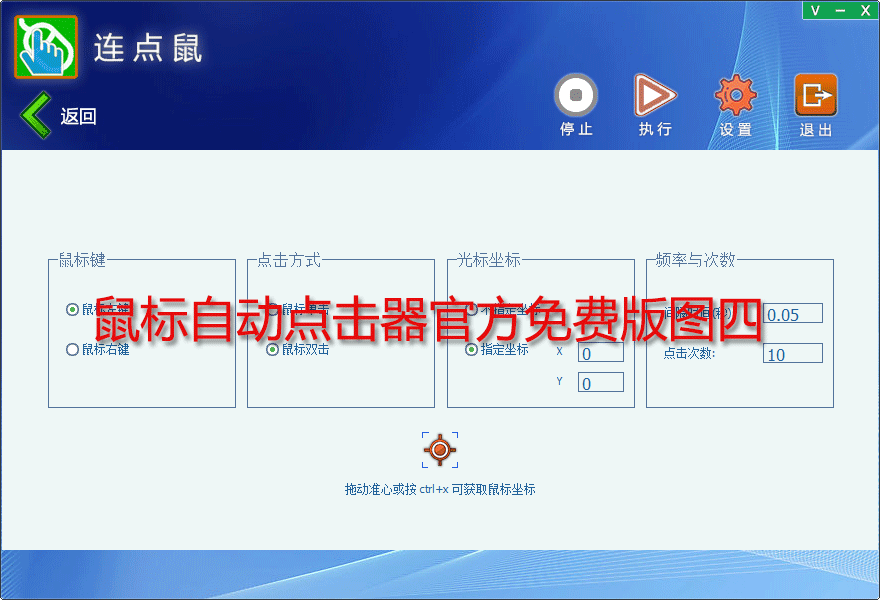Click the 频率与次数 group title
The width and height of the screenshot is (880, 600).
[695, 260]
